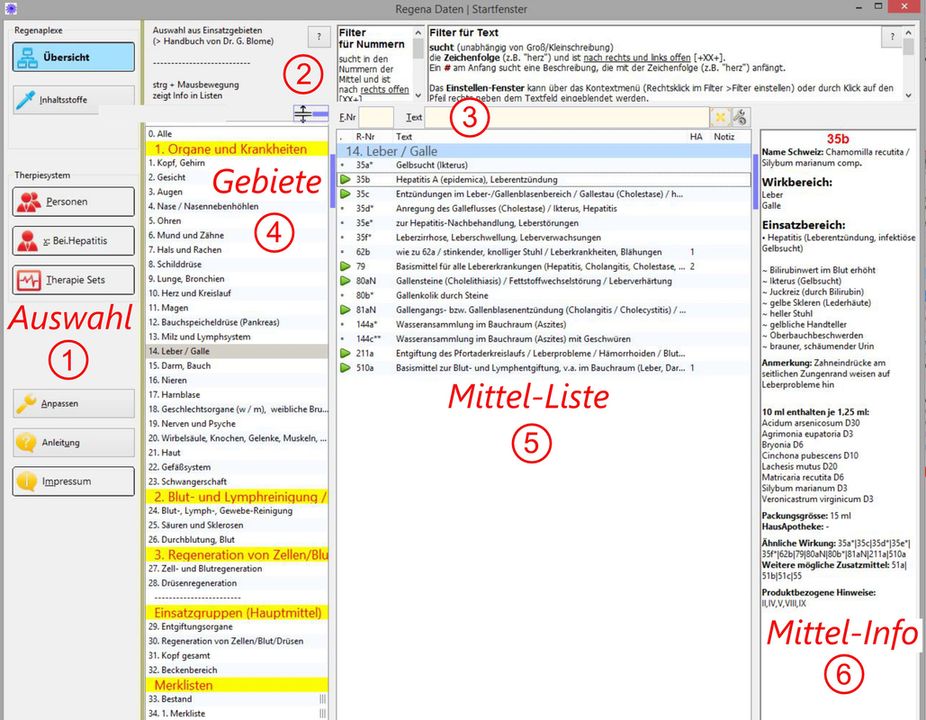Open the Personen section
Image resolution: width=926 pixels, height=720 pixels.
coord(73,202)
